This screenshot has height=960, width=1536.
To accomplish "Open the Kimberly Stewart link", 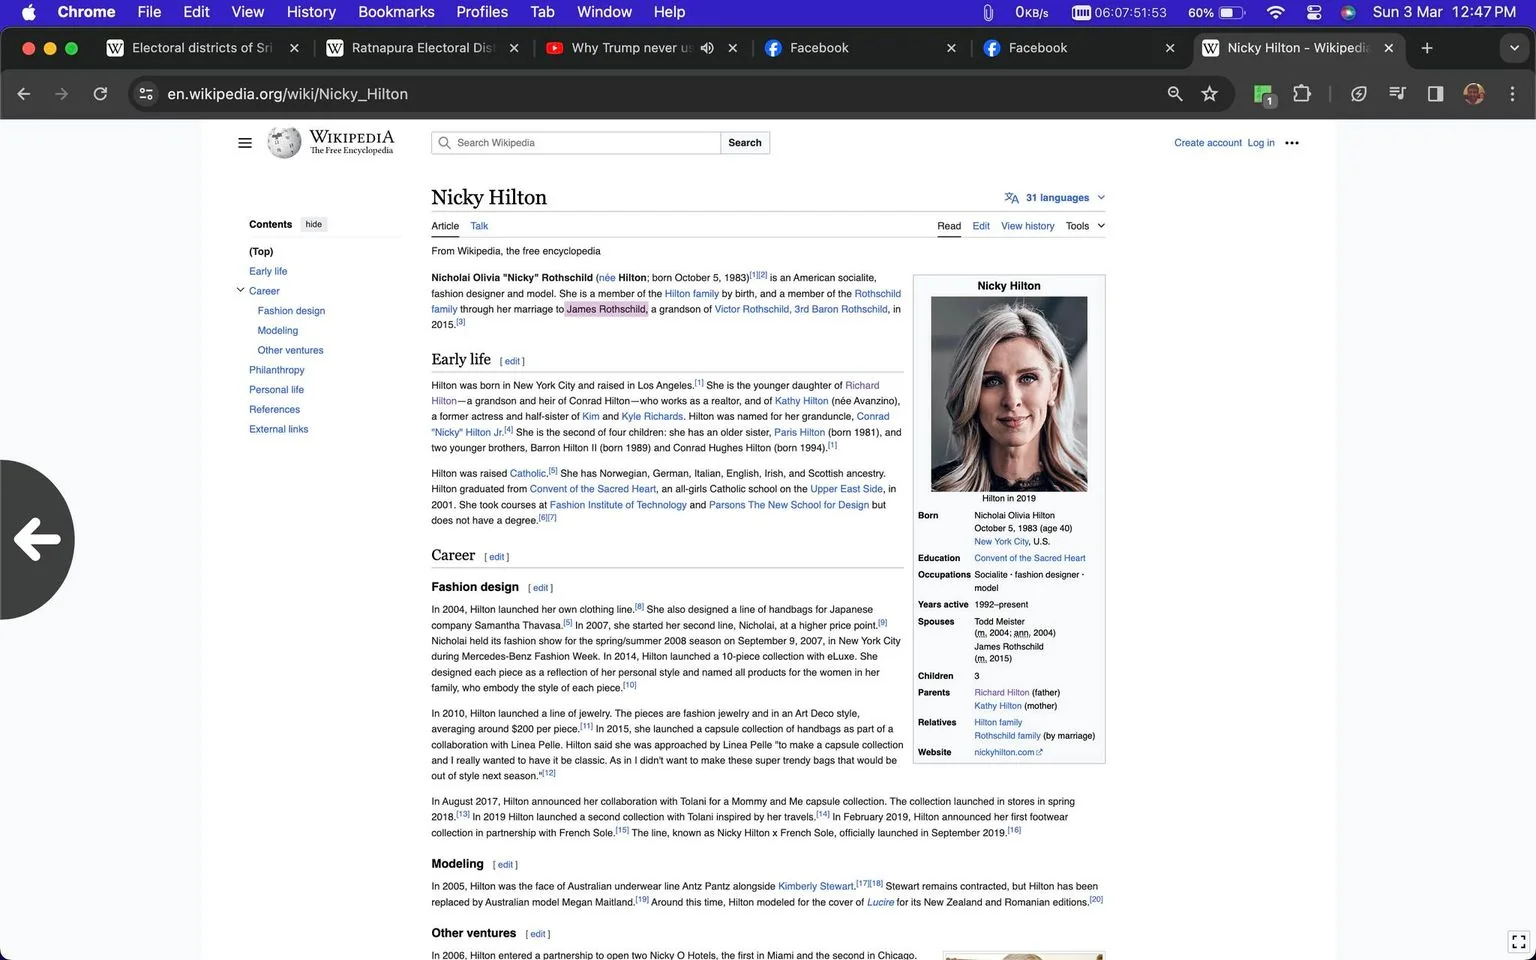I will click(x=816, y=887).
